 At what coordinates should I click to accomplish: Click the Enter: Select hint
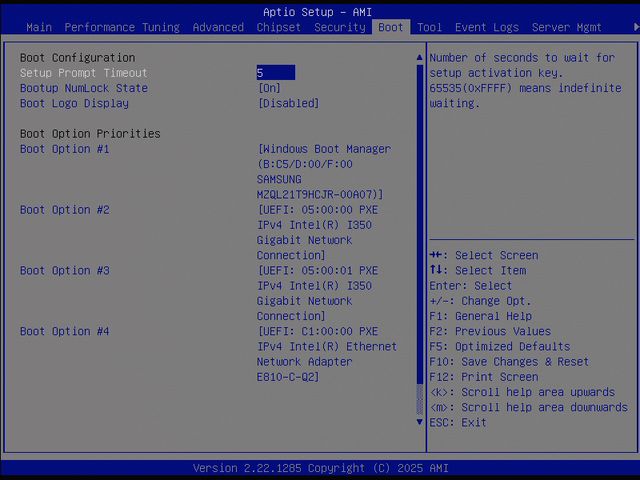coord(471,286)
